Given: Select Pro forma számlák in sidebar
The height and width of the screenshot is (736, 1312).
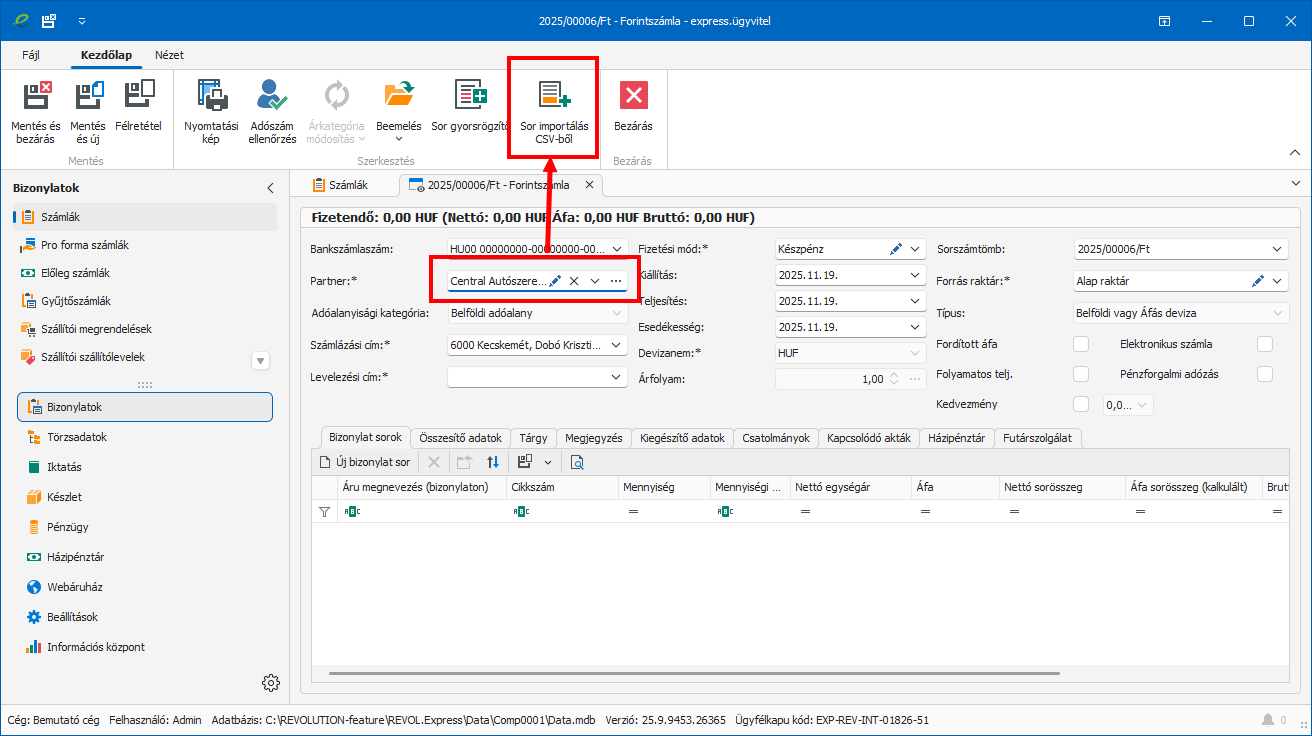Looking at the screenshot, I should (x=84, y=245).
